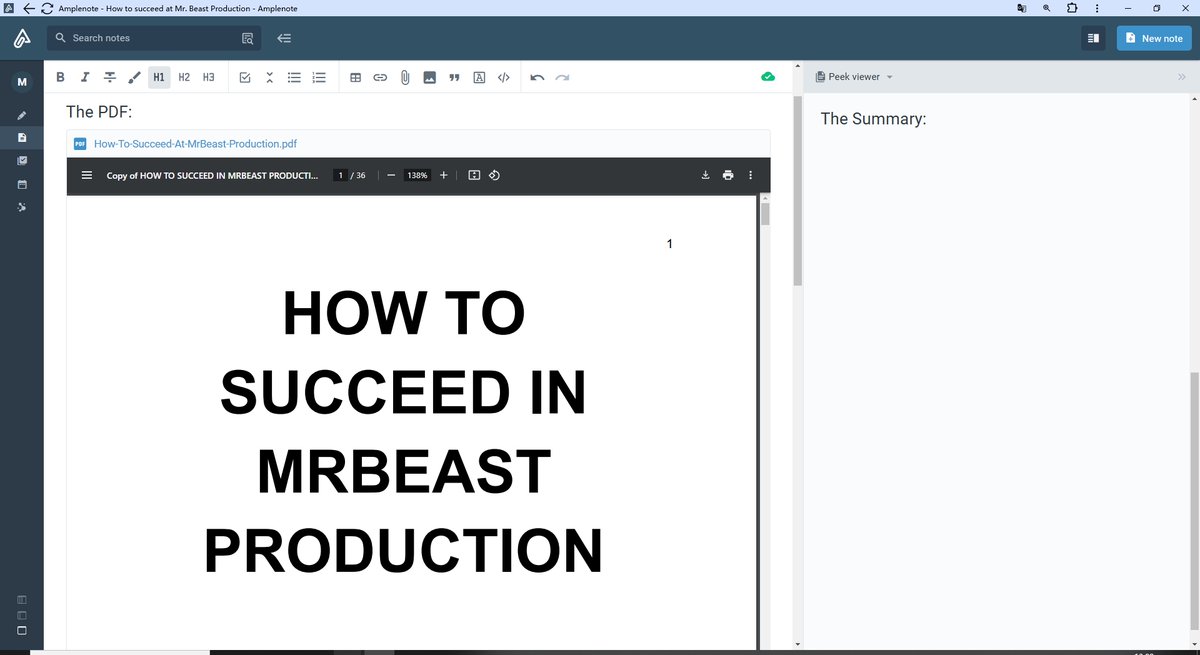Open the Amplenote logo home

(20, 38)
